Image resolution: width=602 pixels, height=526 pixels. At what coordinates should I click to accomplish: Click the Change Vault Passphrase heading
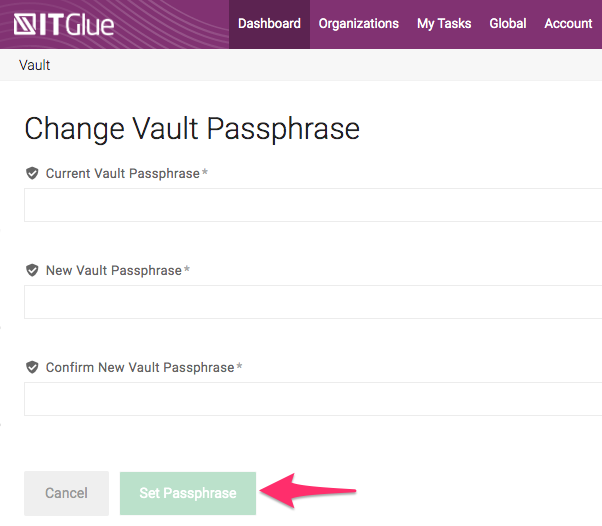click(192, 129)
